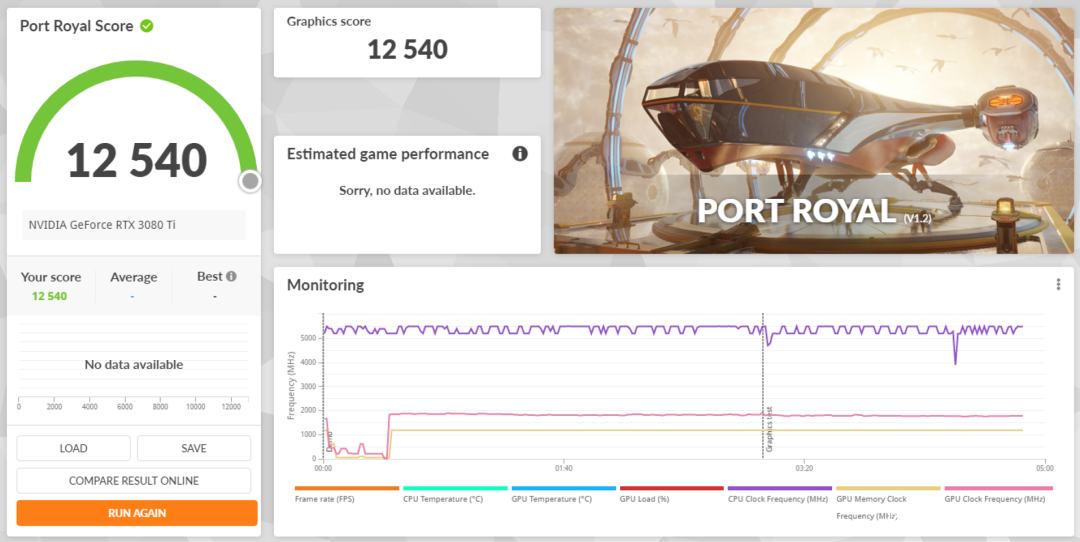The image size is (1080, 542).
Task: Click the PORT ROYAL (V1.2) title text
Action: (x=815, y=211)
